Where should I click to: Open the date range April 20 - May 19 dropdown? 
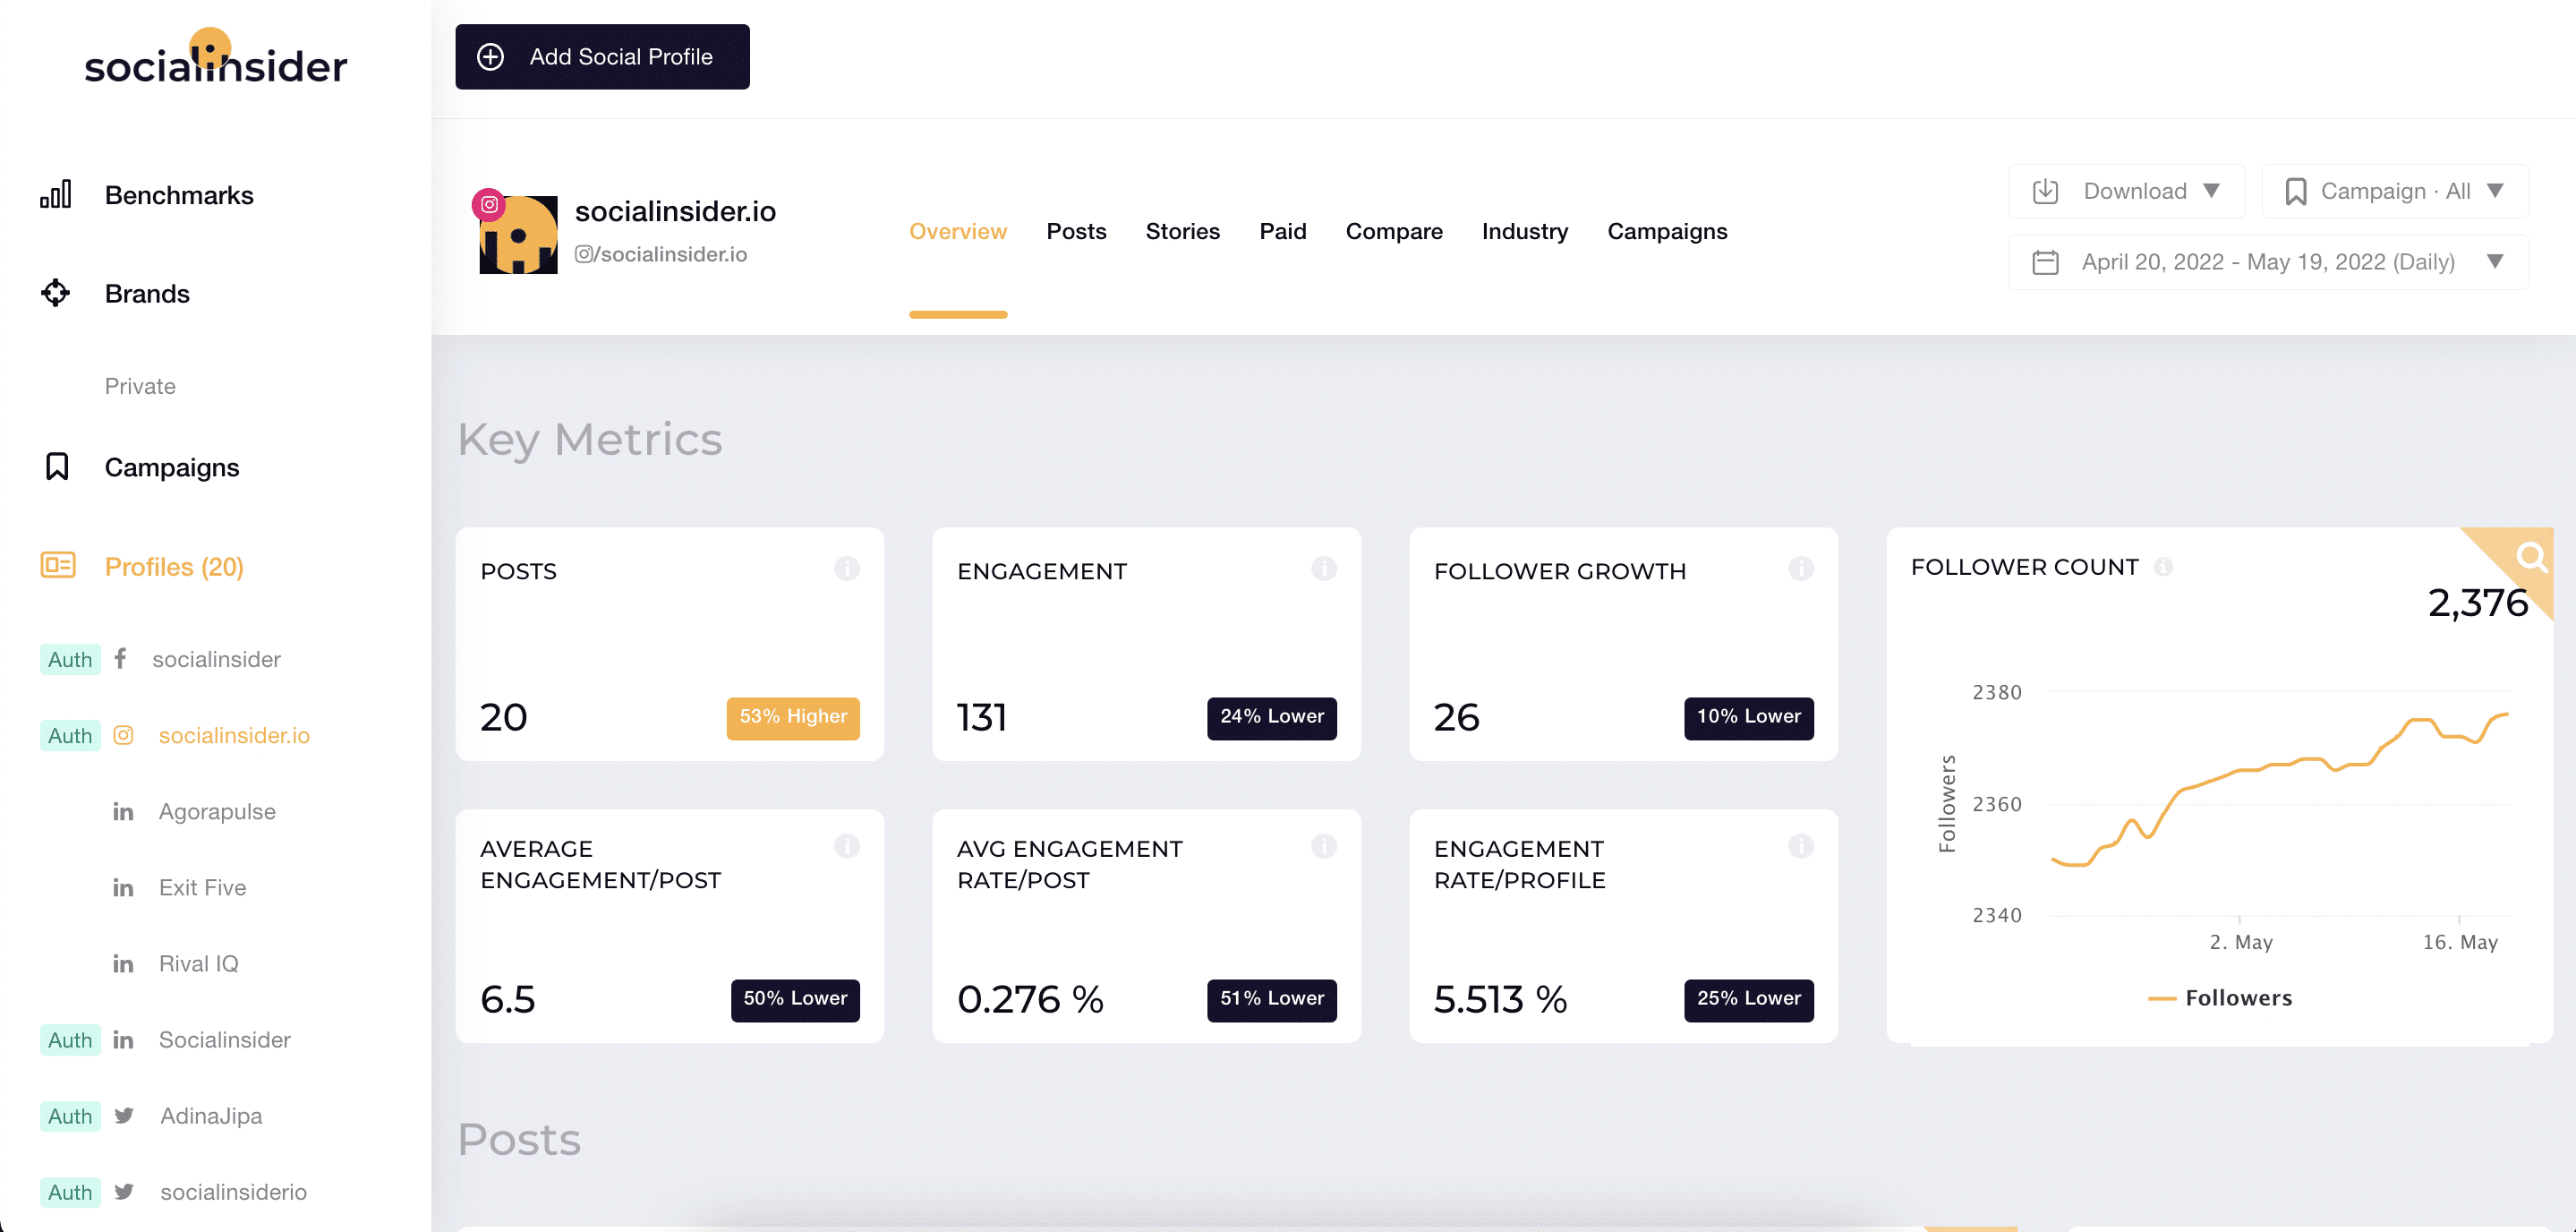pyautogui.click(x=2268, y=262)
